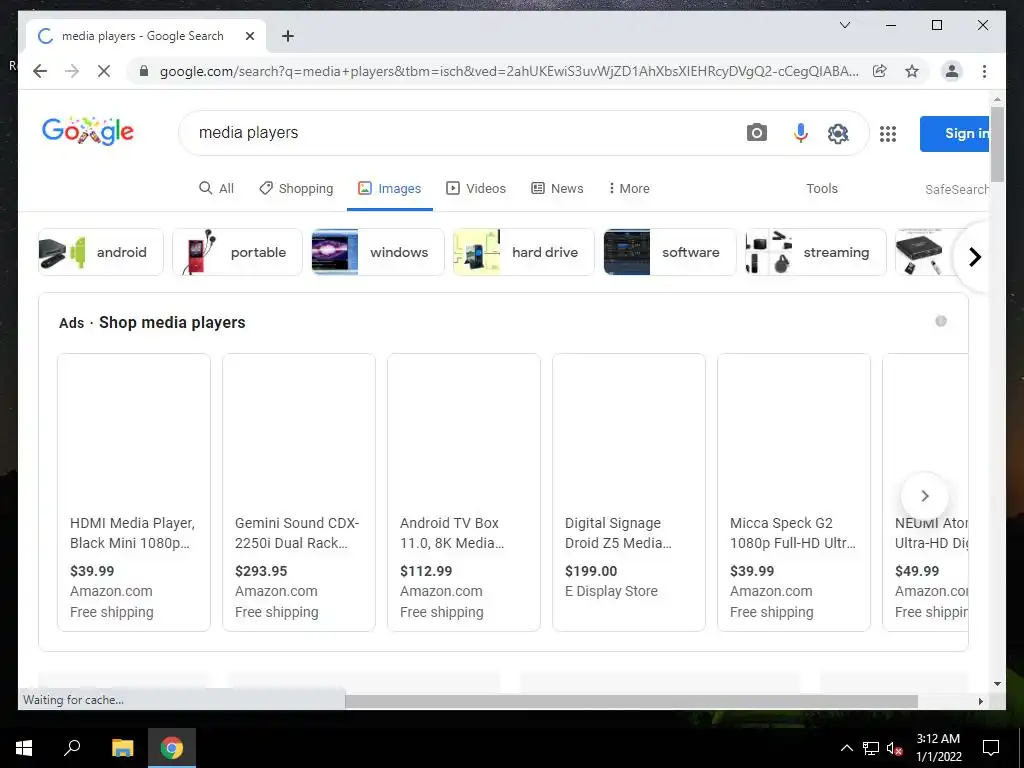Open Windows taskbar search

pyautogui.click(x=72, y=748)
